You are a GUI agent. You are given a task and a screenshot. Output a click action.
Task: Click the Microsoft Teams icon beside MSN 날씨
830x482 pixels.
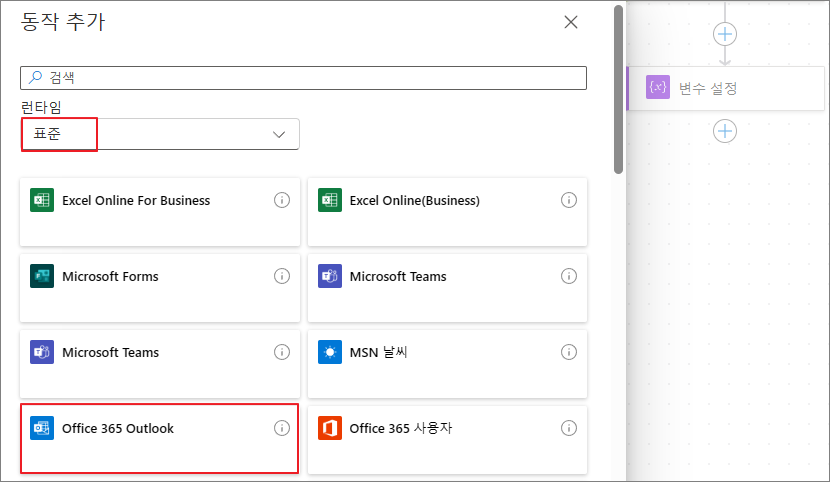pos(42,352)
